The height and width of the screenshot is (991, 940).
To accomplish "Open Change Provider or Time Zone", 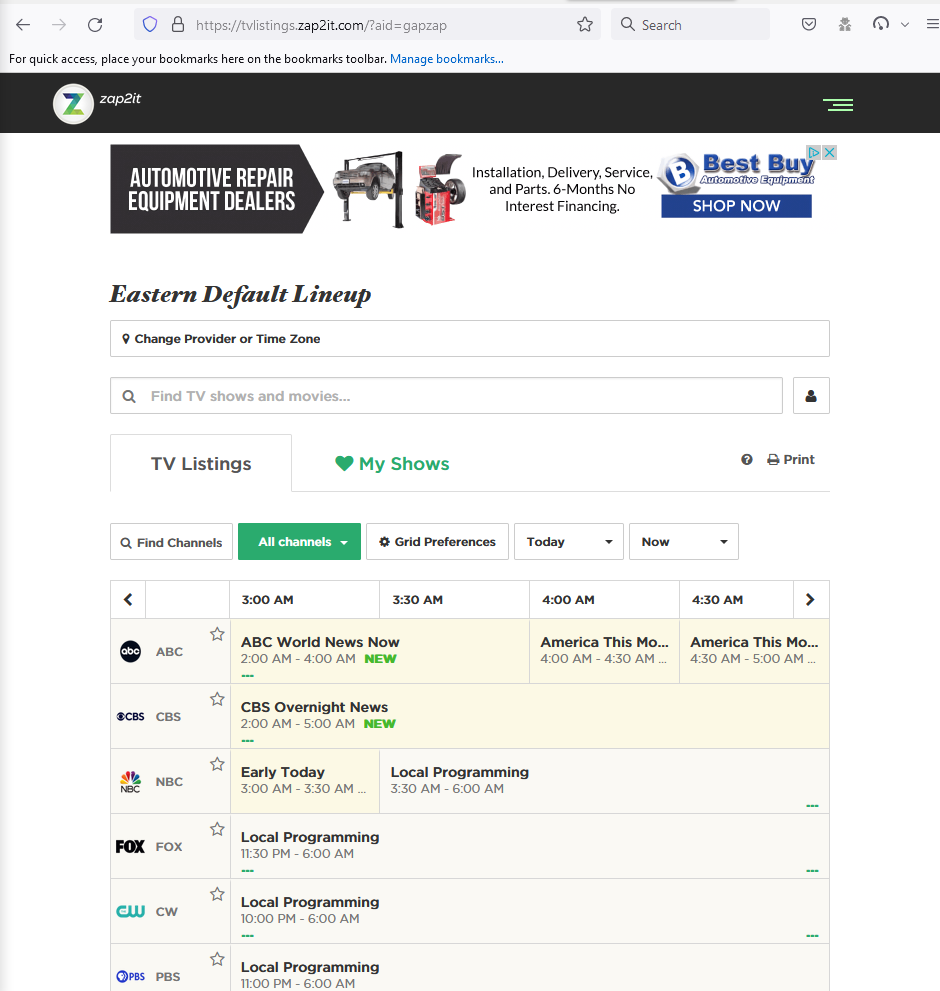I will click(x=470, y=339).
